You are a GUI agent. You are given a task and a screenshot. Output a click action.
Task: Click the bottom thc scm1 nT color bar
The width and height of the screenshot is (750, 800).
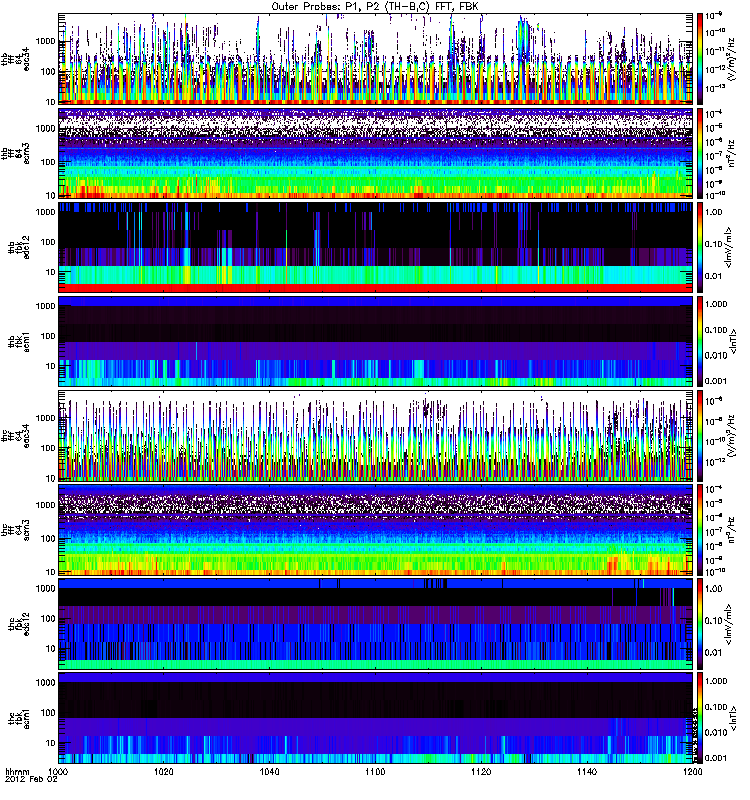point(699,718)
